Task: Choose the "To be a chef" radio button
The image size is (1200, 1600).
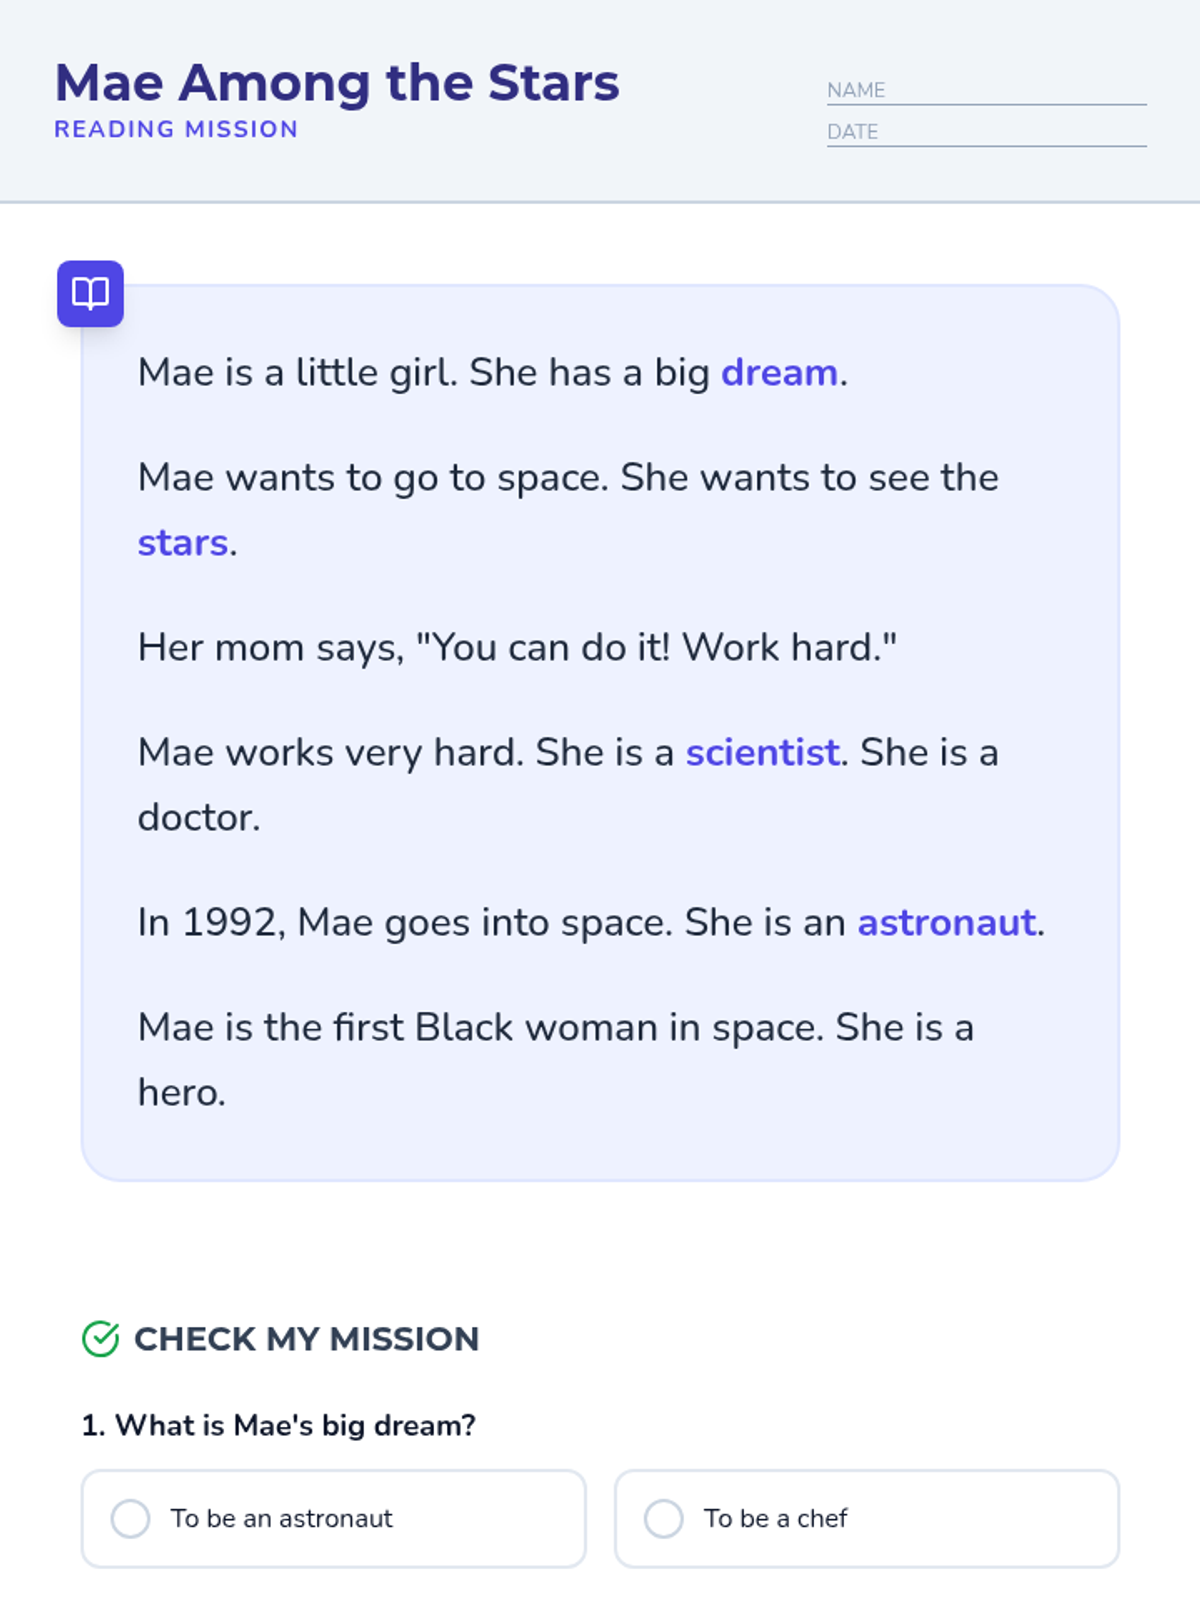Action: [664, 1518]
